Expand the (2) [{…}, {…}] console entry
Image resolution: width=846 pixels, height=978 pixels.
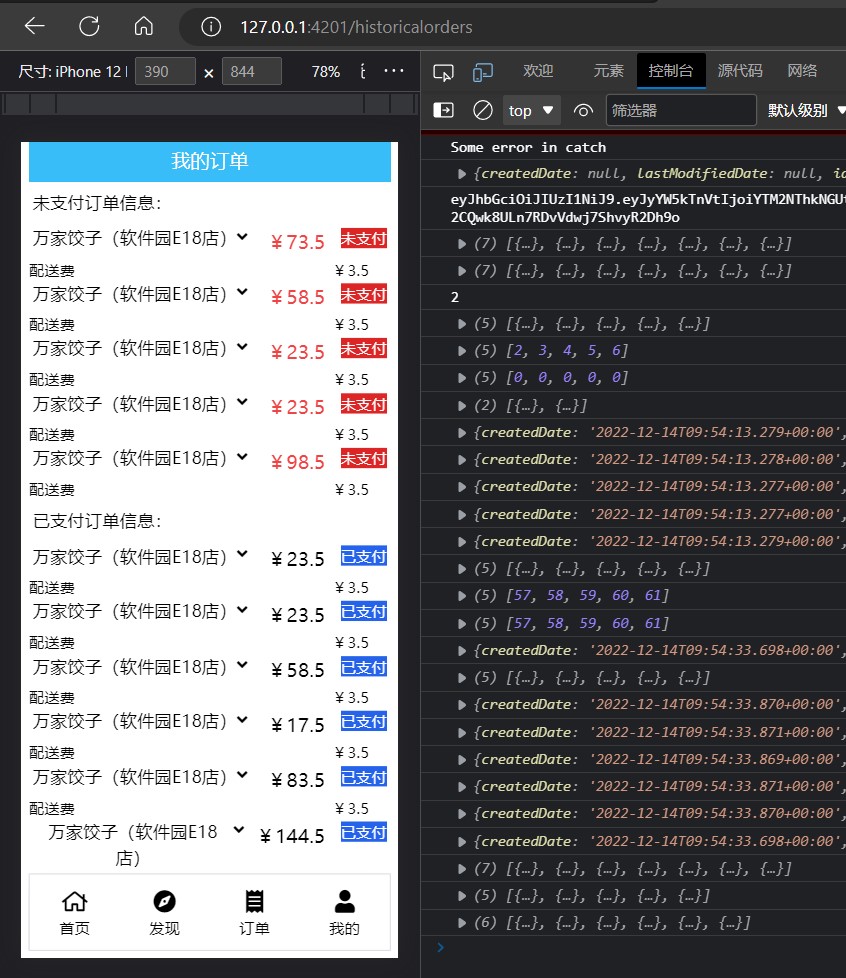tap(462, 406)
